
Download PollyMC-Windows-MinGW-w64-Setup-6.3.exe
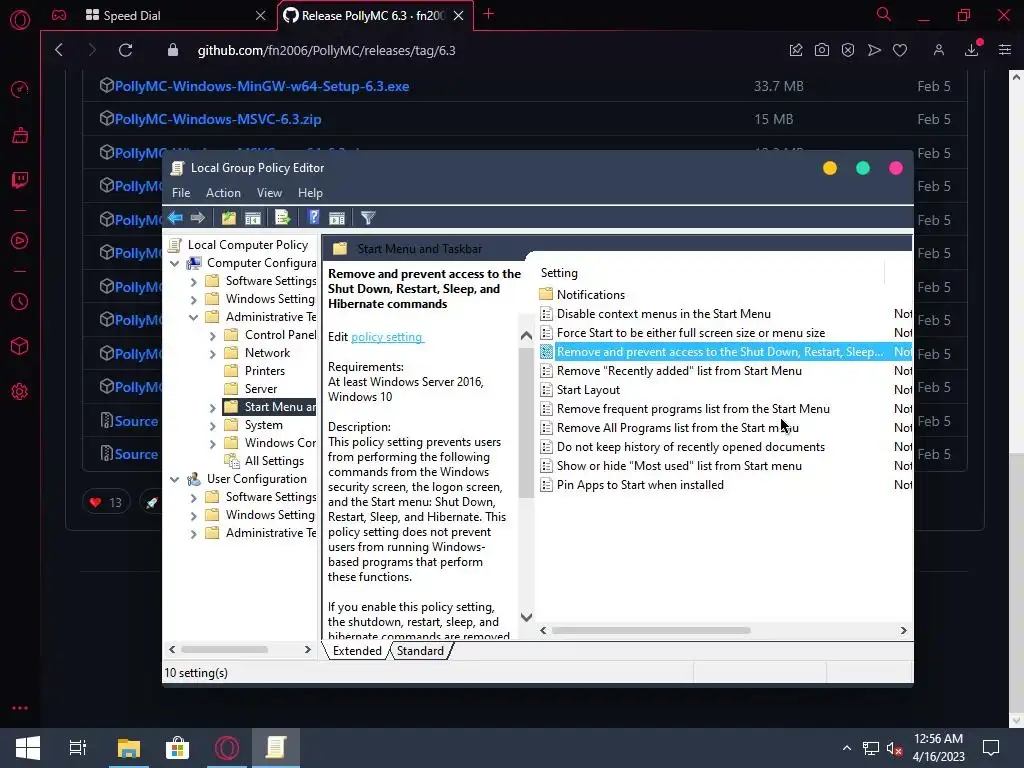click(262, 86)
